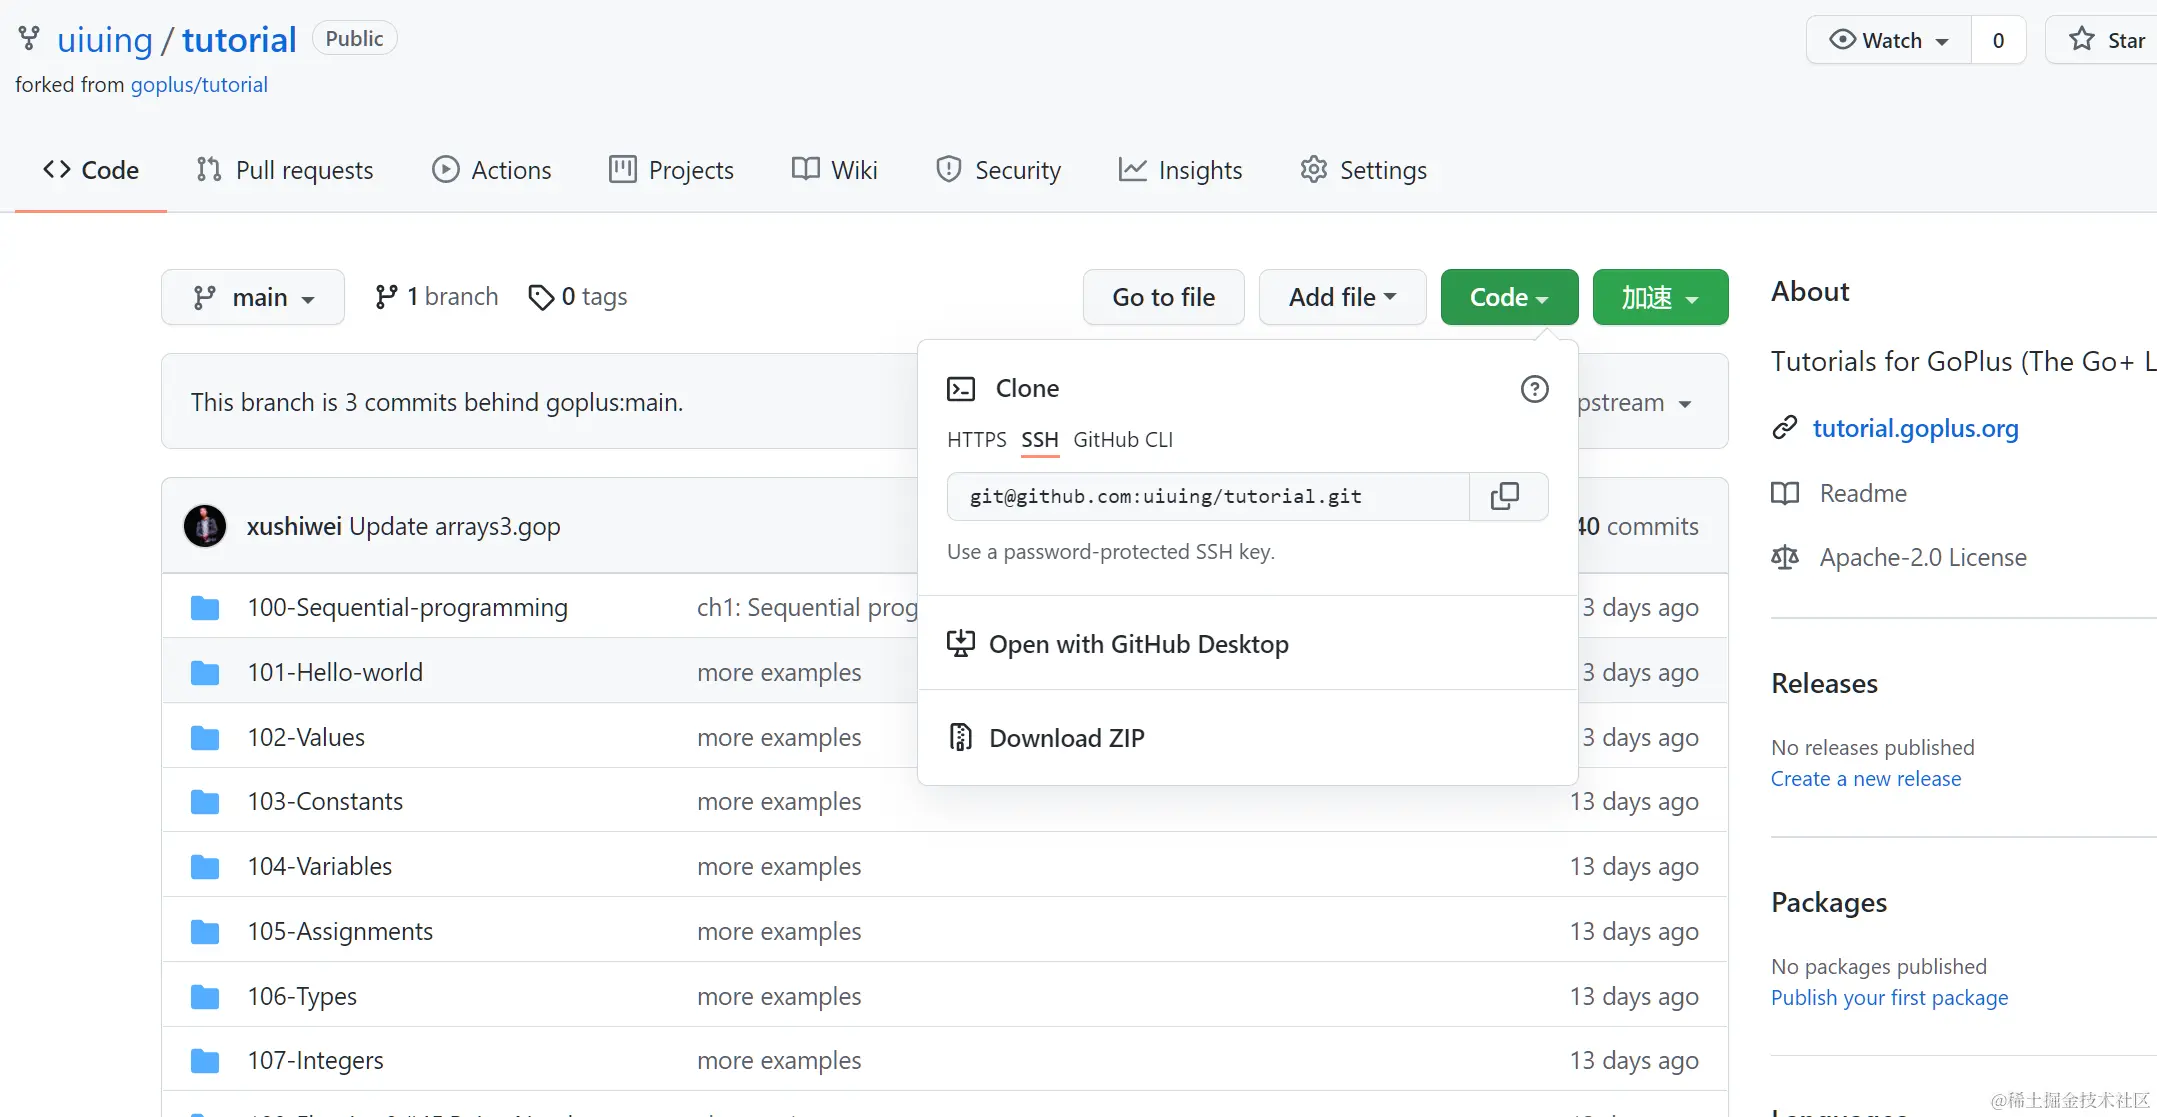Switch clone method to GitHub CLI
This screenshot has width=2157, height=1117.
(x=1122, y=440)
